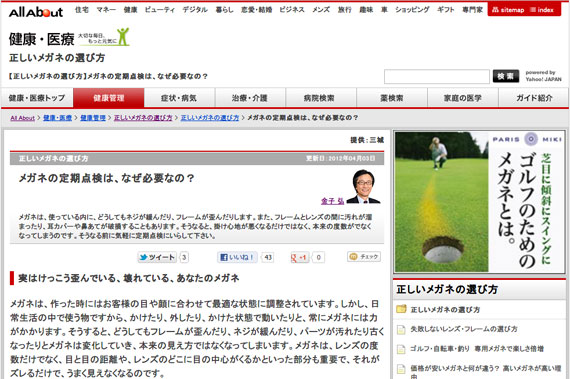Open the メンズ navigation item
This screenshot has width=570, height=379.
pos(321,10)
